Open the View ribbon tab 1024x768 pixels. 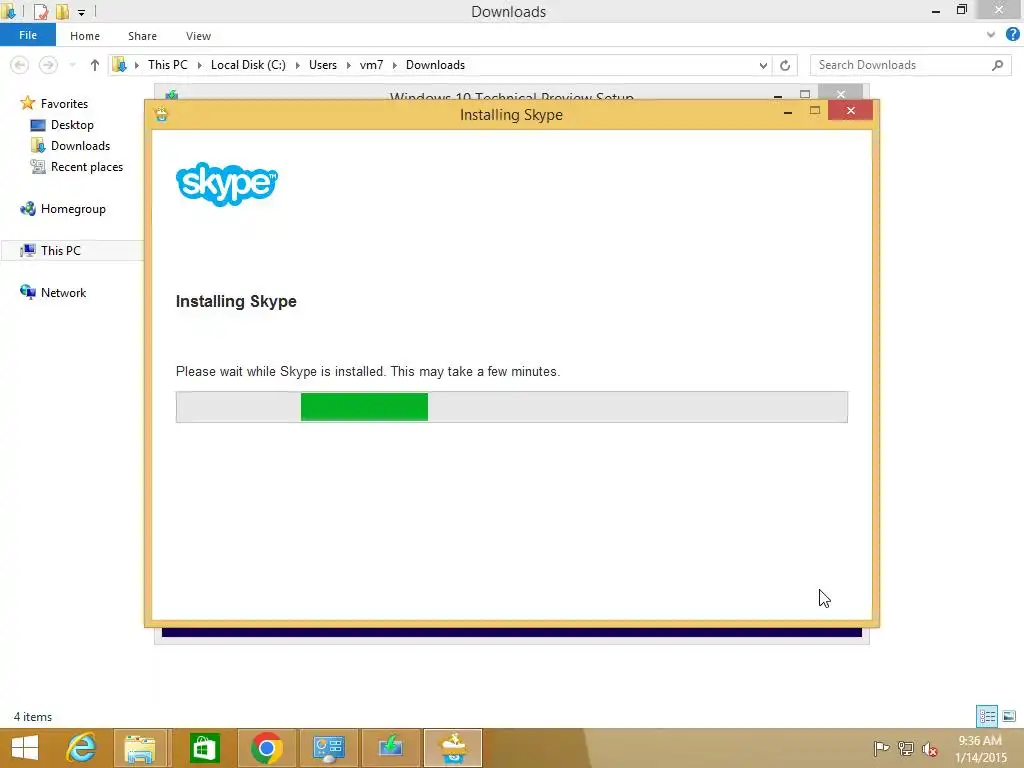pos(198,36)
